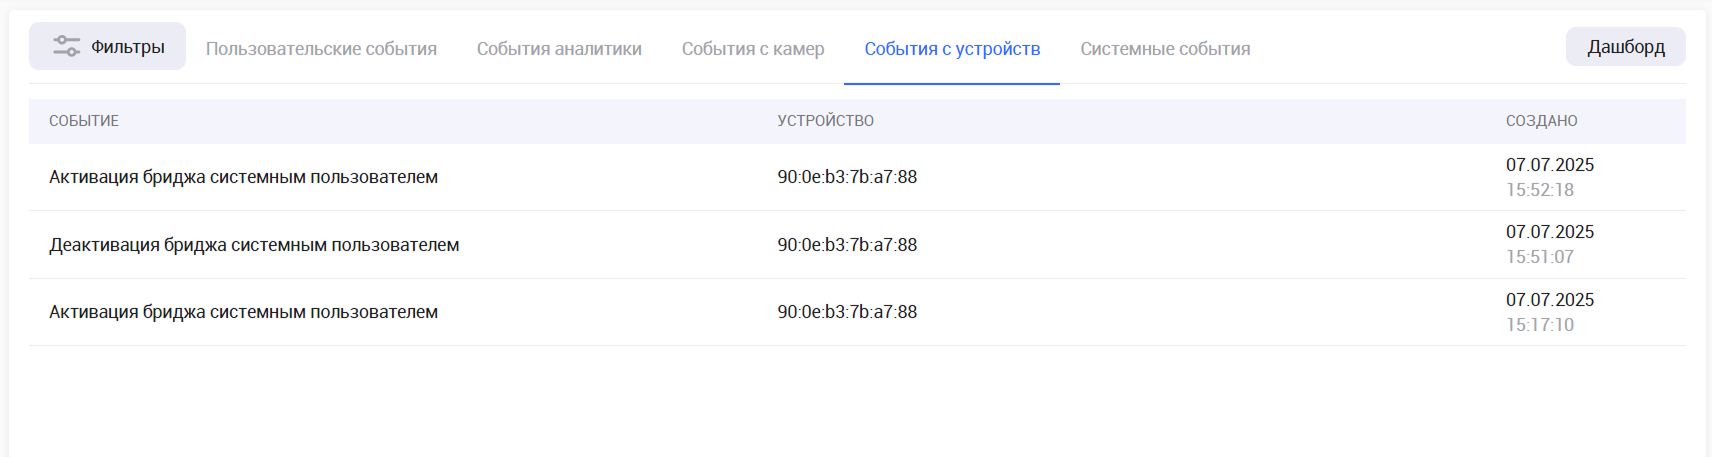Open the Фильтры filter panel
The width and height of the screenshot is (1712, 457).
(x=108, y=47)
